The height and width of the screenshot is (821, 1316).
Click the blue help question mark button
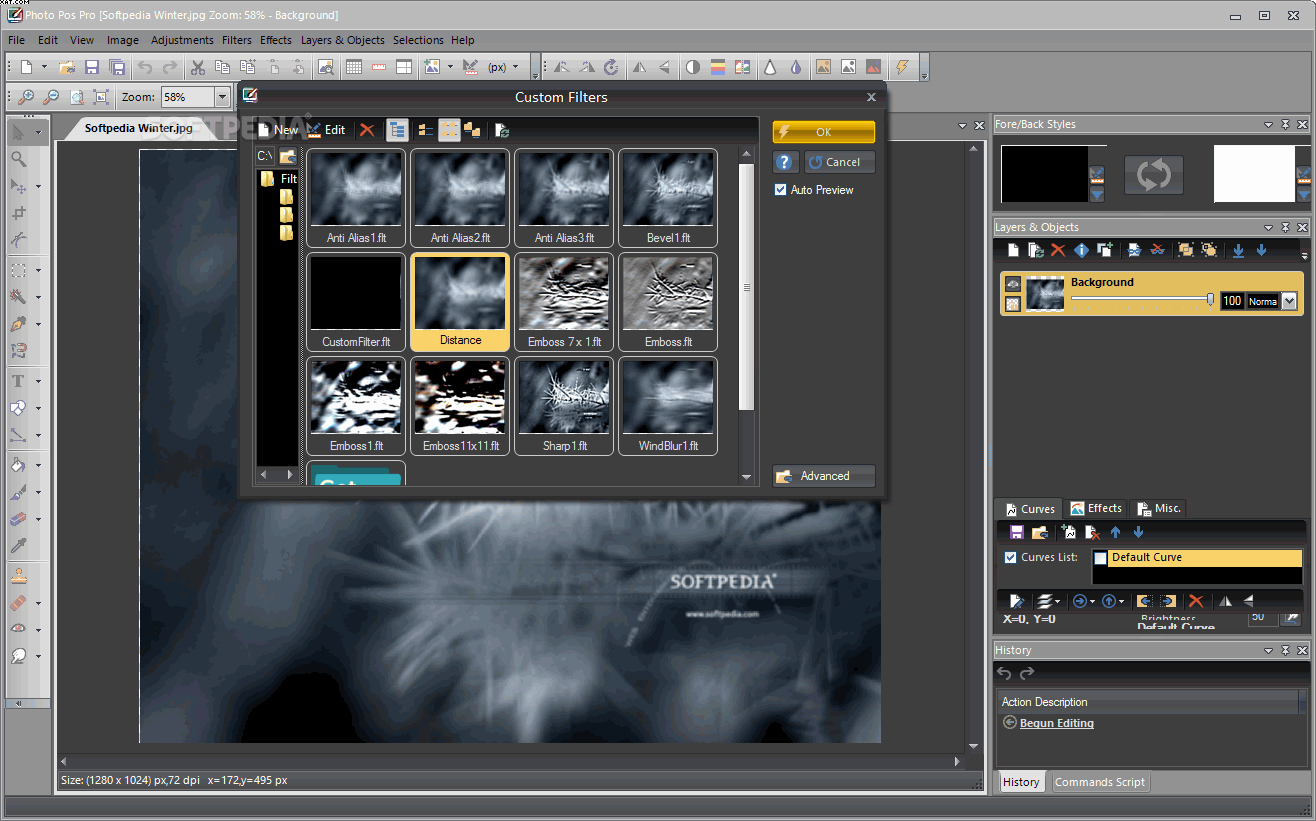pyautogui.click(x=786, y=162)
